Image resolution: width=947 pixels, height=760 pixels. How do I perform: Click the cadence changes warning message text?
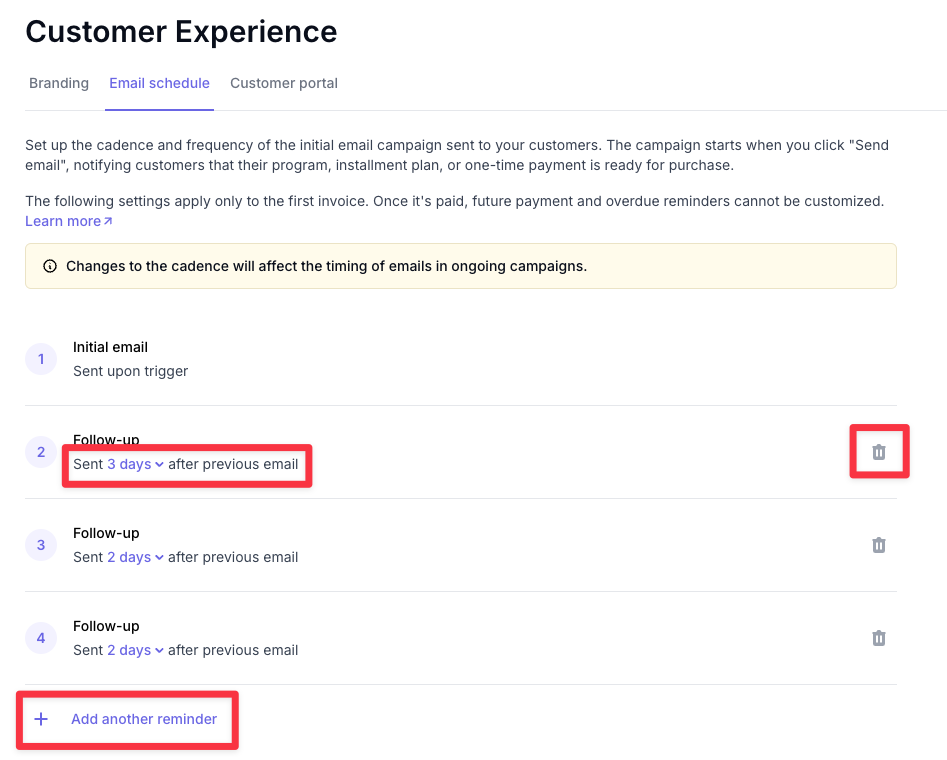coord(327,266)
